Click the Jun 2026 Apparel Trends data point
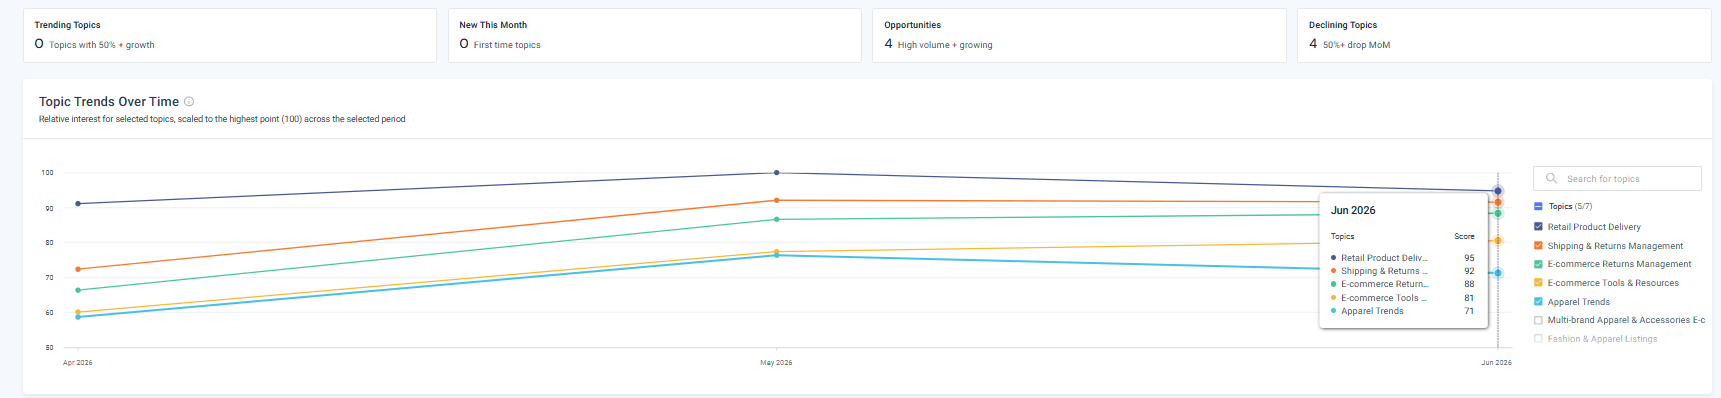 (1498, 273)
